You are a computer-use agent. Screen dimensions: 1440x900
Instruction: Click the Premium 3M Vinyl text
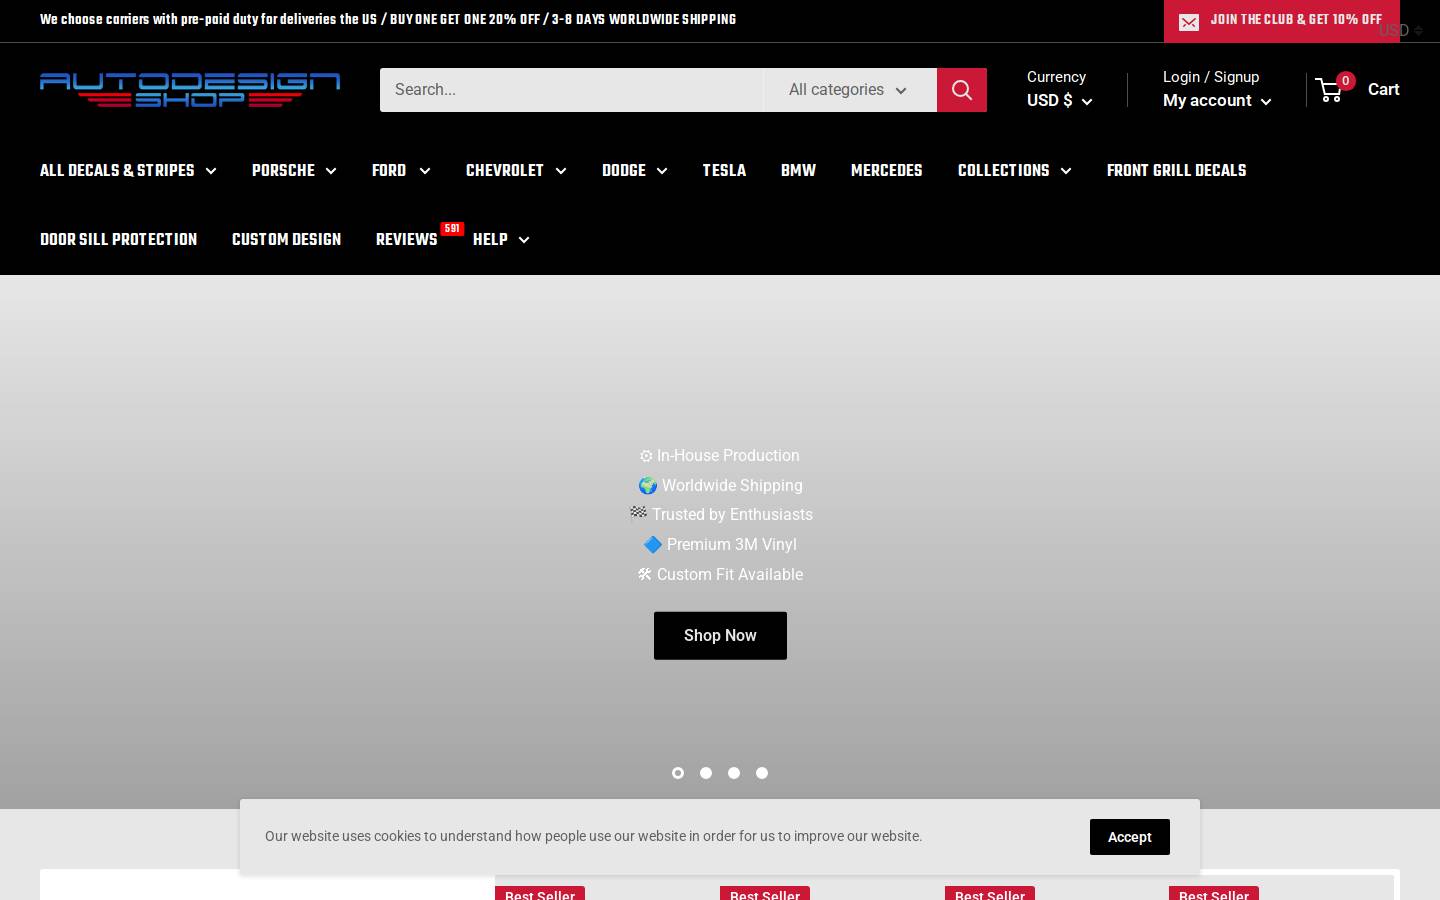coord(720,545)
